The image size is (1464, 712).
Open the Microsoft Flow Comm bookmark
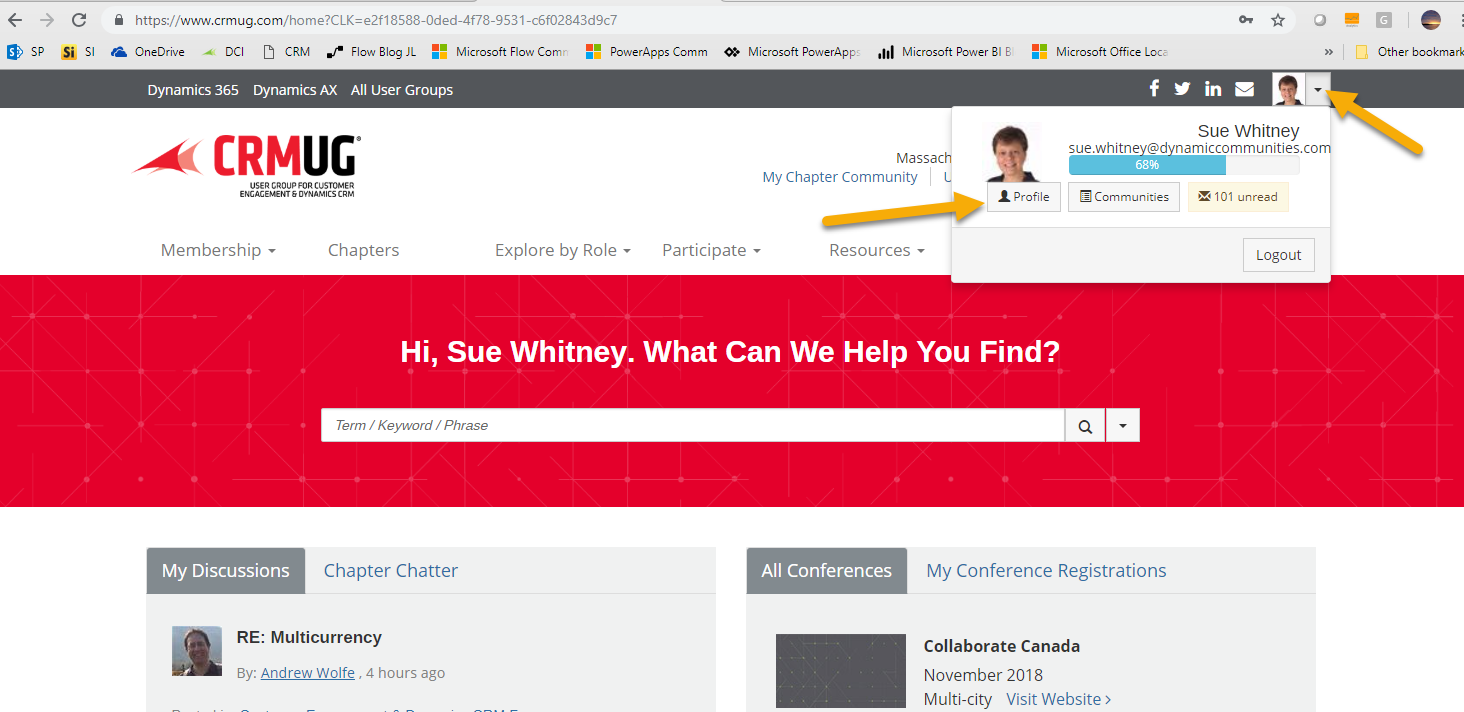(500, 52)
